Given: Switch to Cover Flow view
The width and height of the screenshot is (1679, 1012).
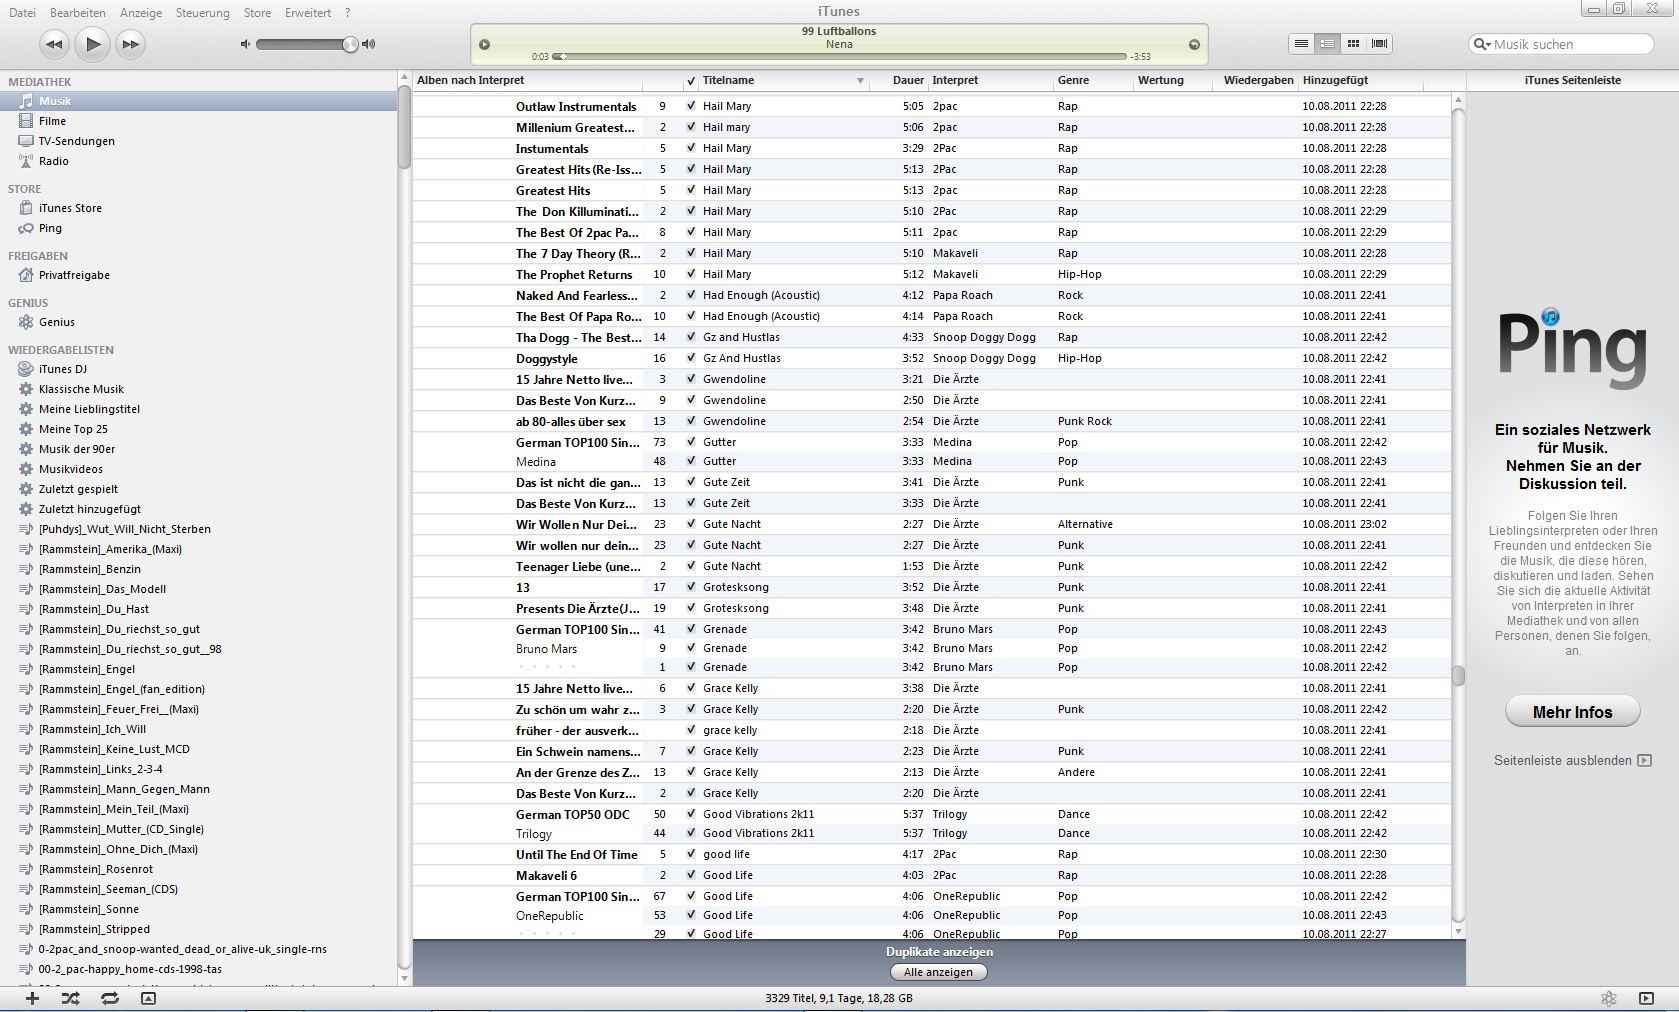Looking at the screenshot, I should (1379, 44).
